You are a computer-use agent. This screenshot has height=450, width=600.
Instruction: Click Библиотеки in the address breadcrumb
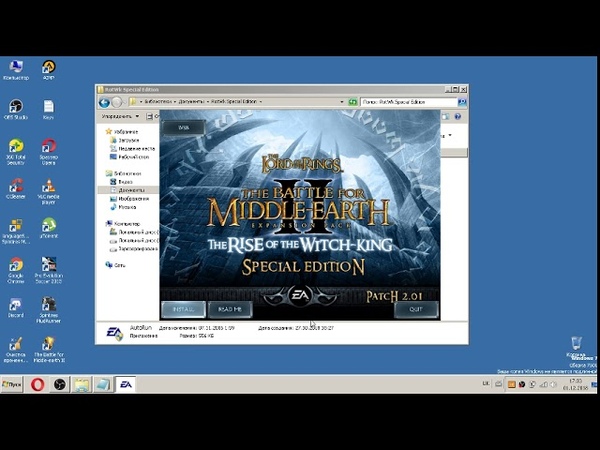pos(158,102)
